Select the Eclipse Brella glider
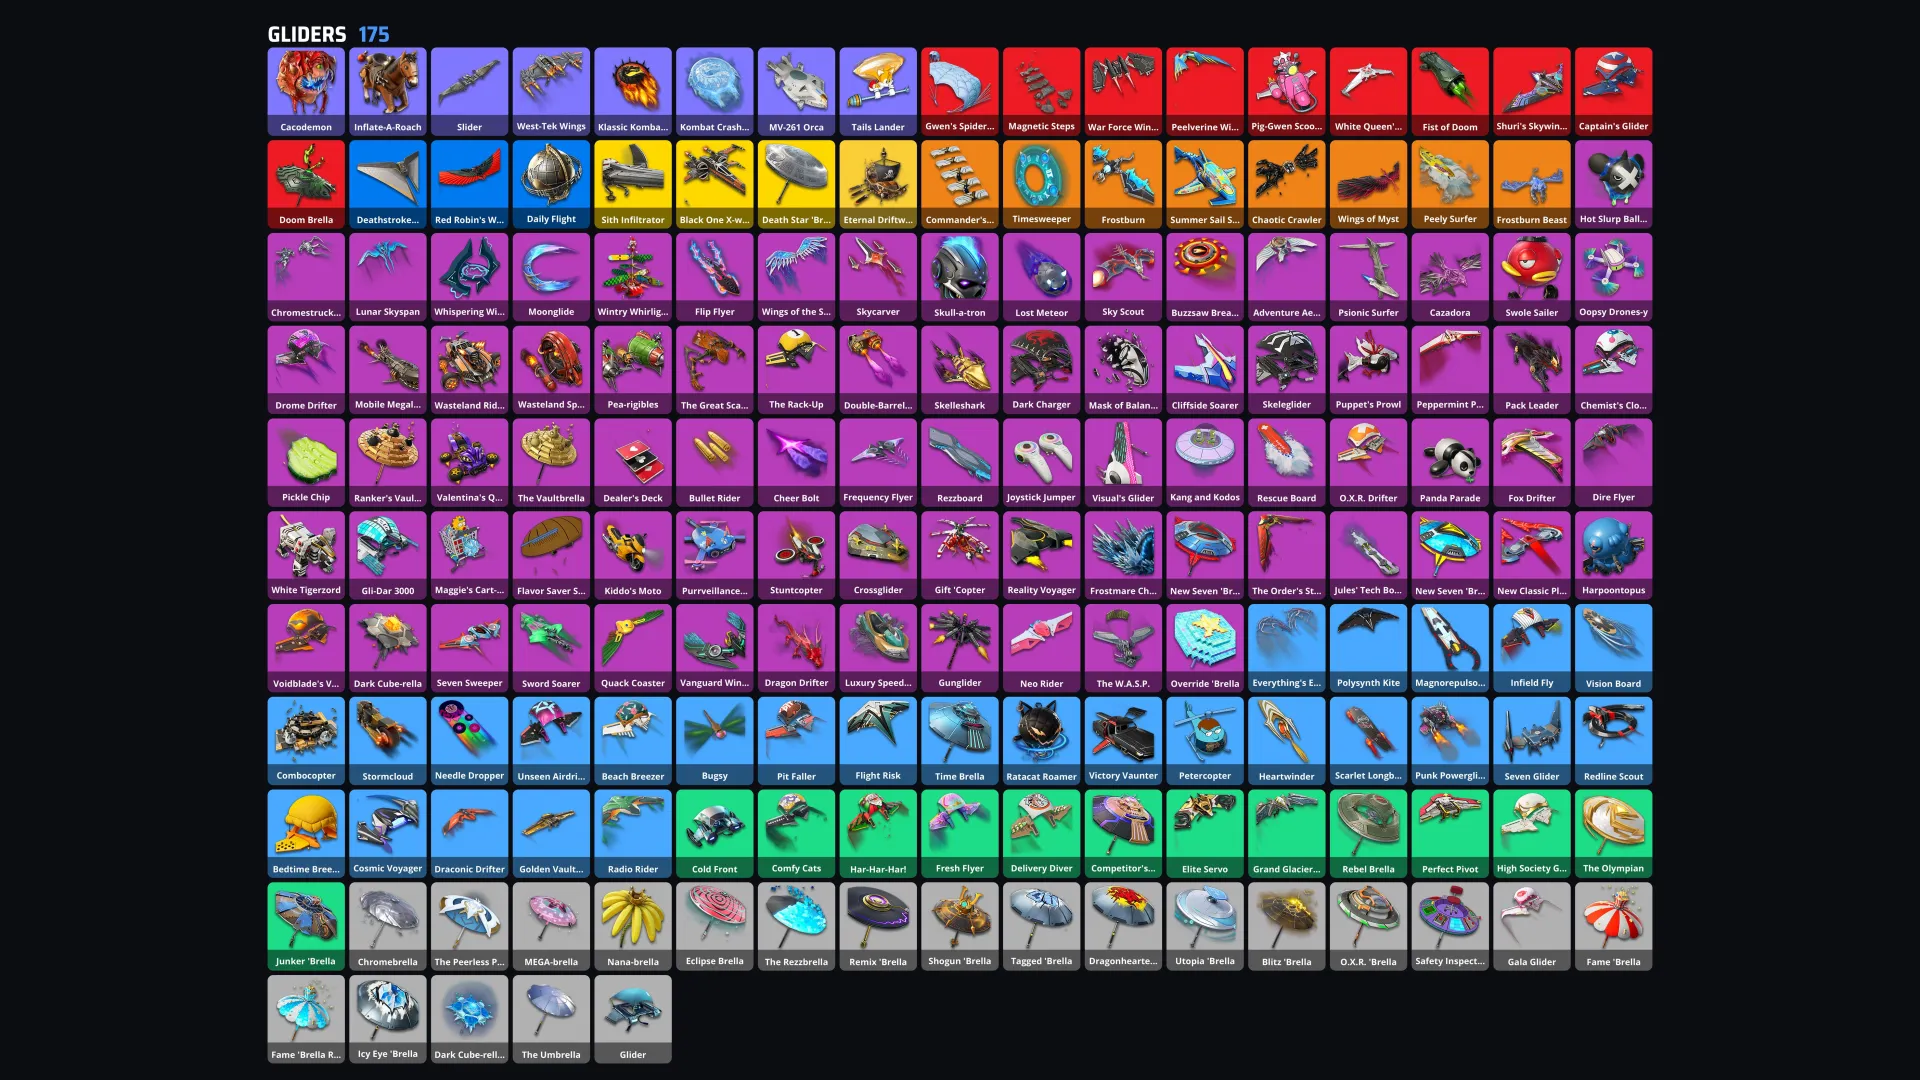1920x1080 pixels. point(714,927)
